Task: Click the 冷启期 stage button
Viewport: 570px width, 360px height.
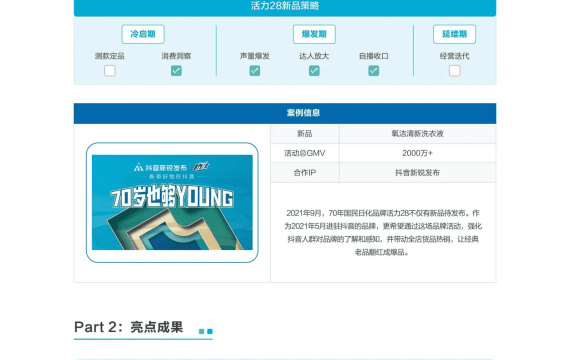Action: click(143, 34)
